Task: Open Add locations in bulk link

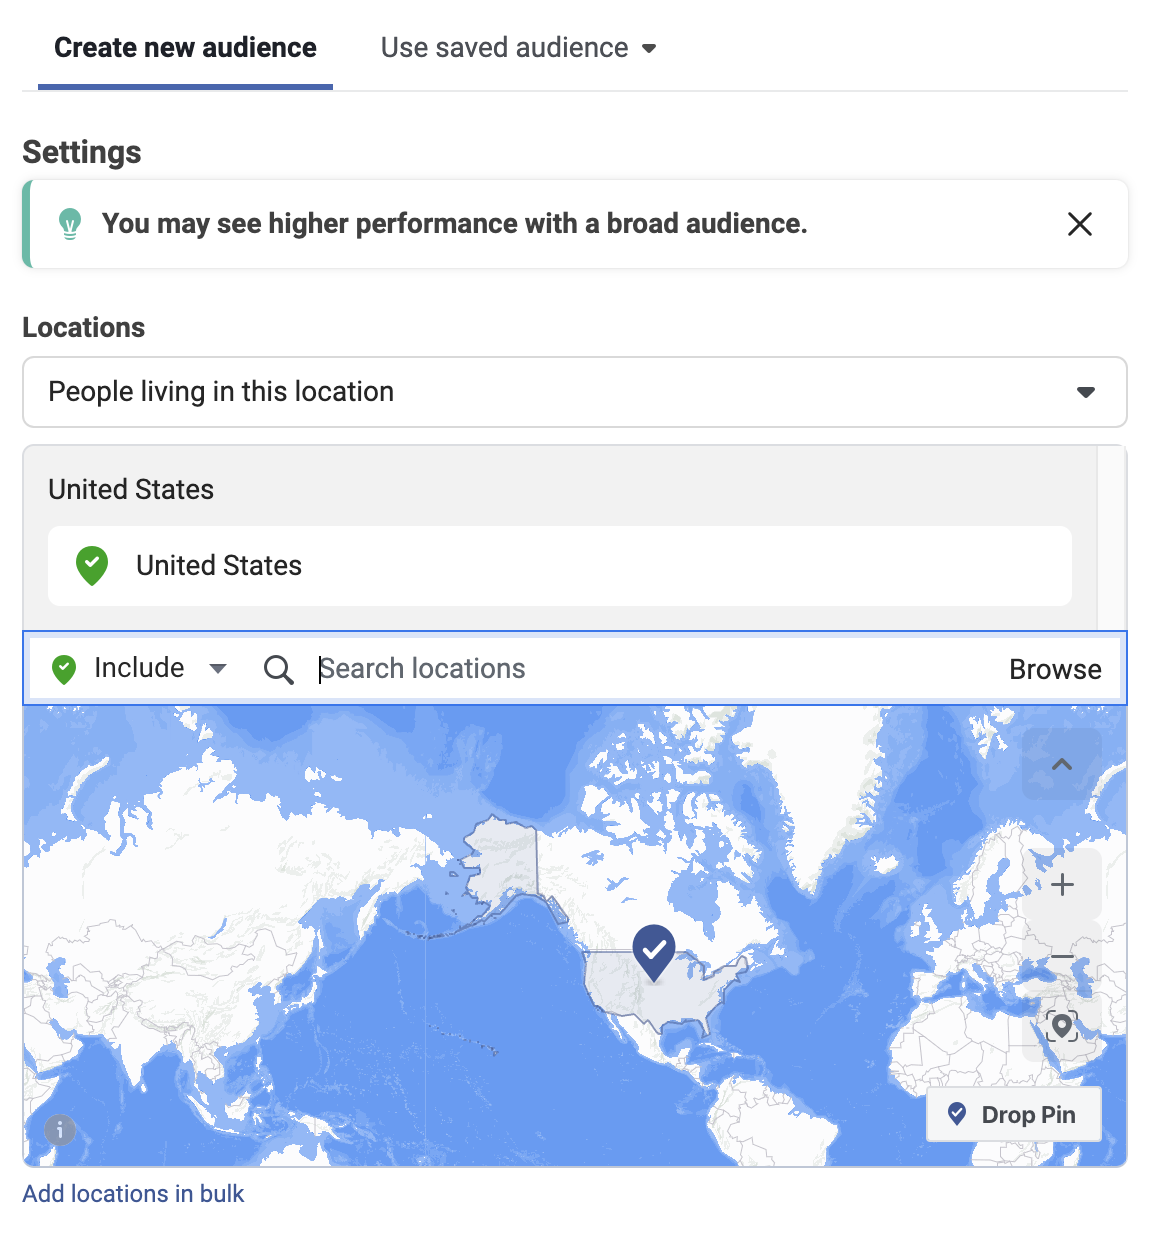Action: point(133,1194)
